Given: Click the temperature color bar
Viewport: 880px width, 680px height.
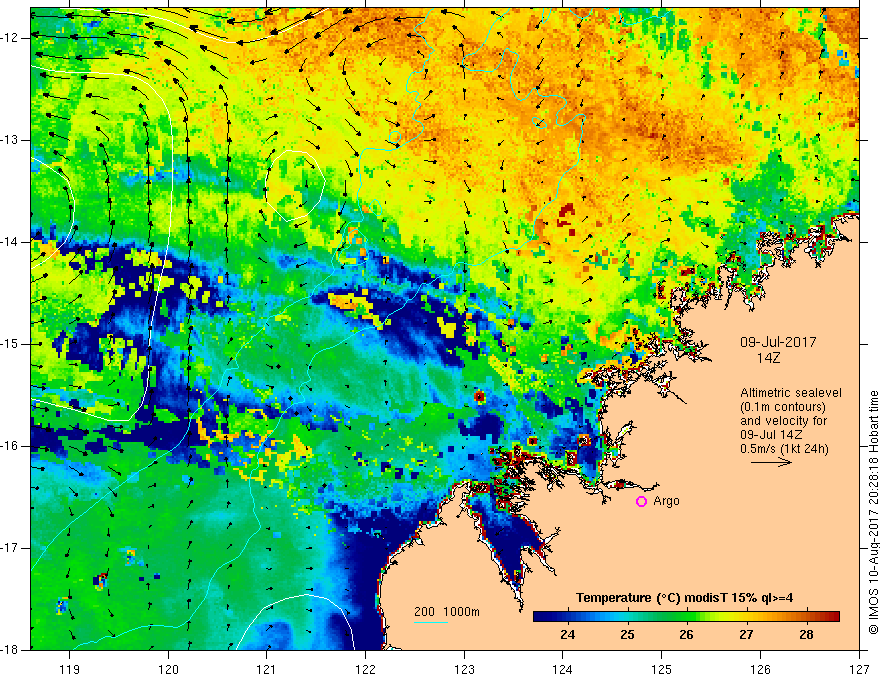Looking at the screenshot, I should pyautogui.click(x=686, y=617).
